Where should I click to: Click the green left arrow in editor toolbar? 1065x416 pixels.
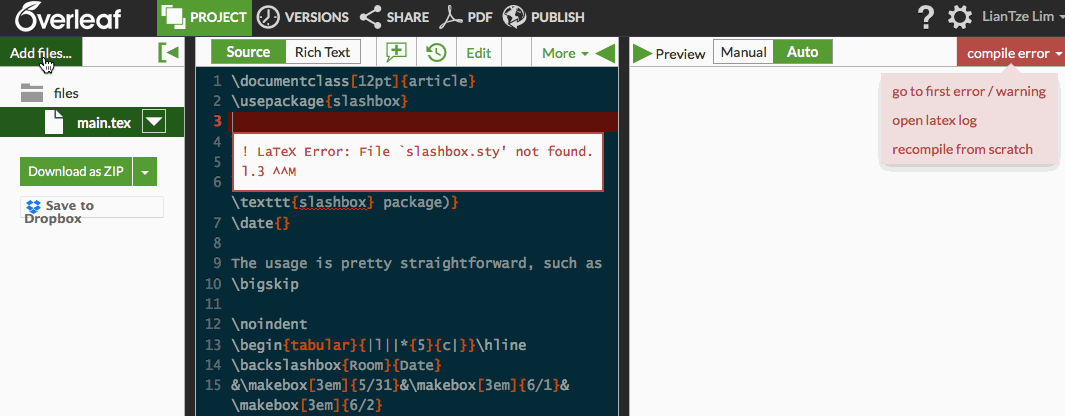pyautogui.click(x=605, y=53)
